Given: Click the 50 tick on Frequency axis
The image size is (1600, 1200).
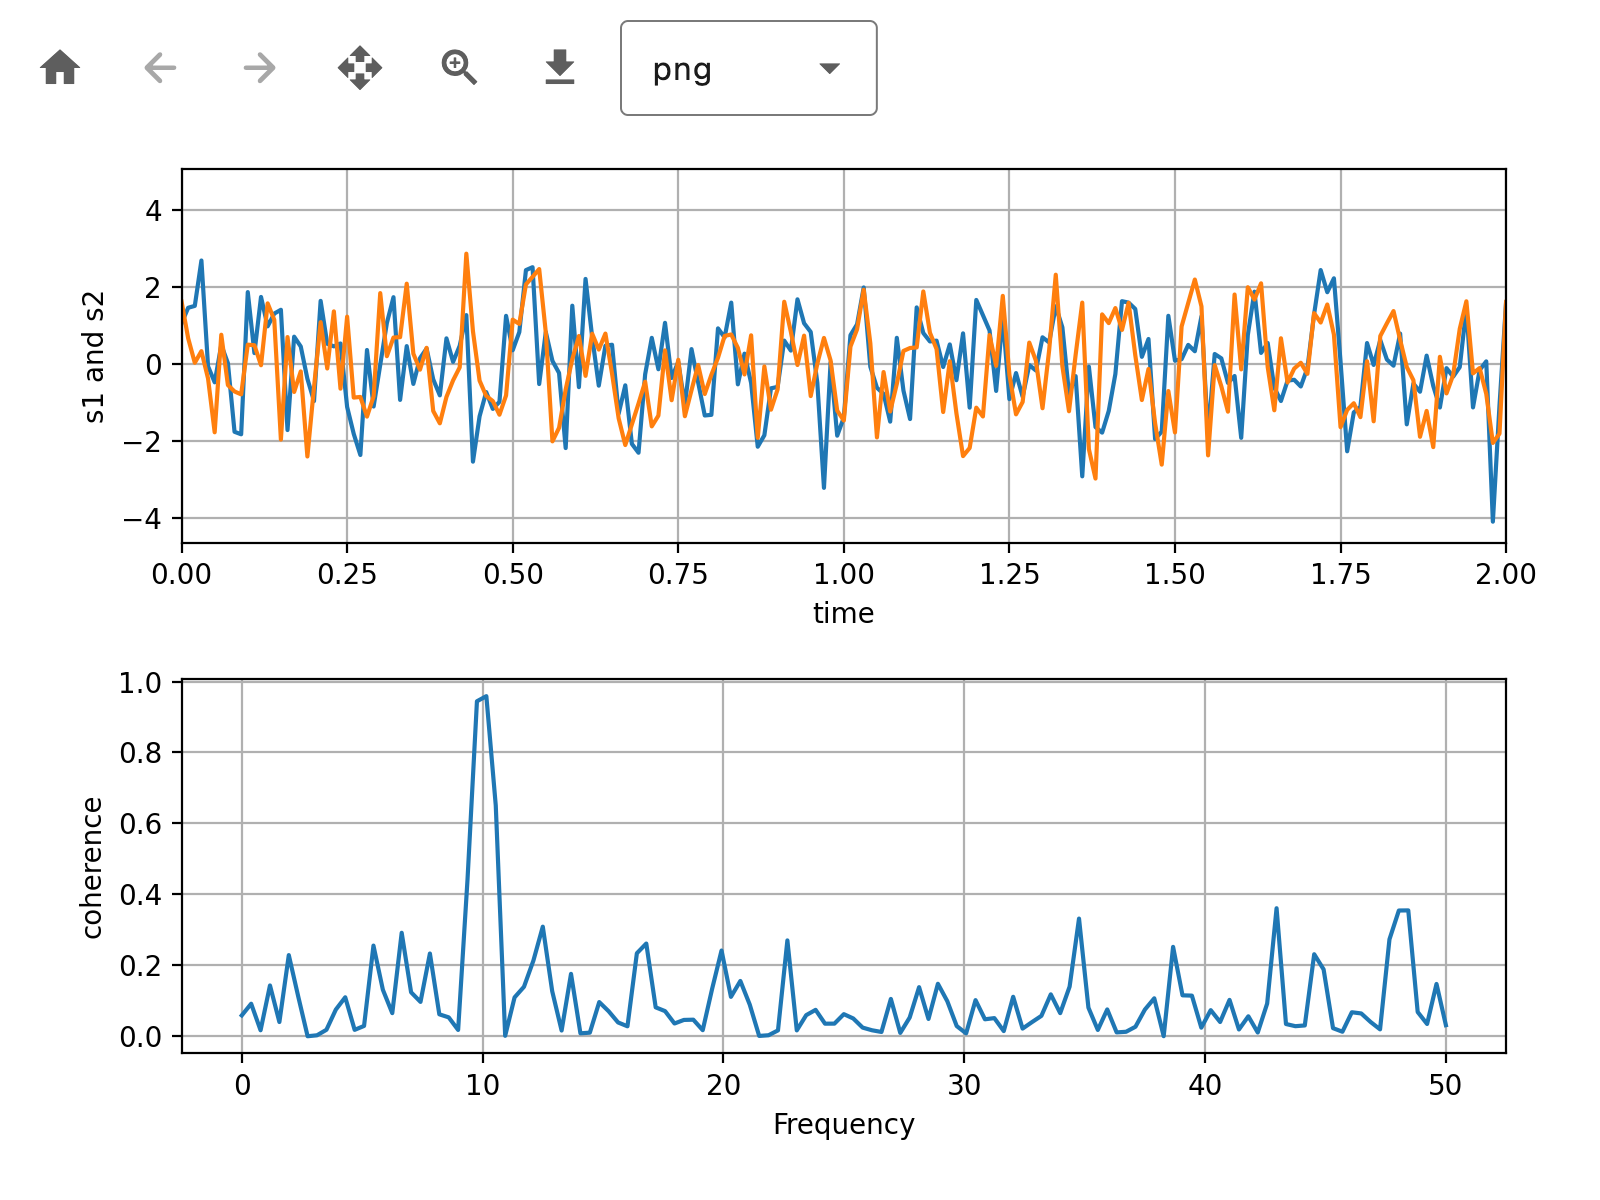Looking at the screenshot, I should tap(1446, 1085).
